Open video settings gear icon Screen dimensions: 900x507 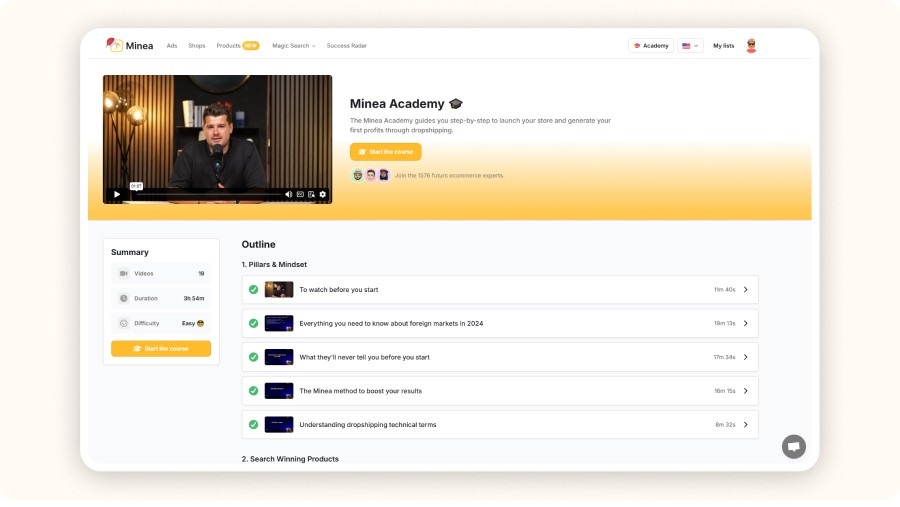click(x=323, y=195)
